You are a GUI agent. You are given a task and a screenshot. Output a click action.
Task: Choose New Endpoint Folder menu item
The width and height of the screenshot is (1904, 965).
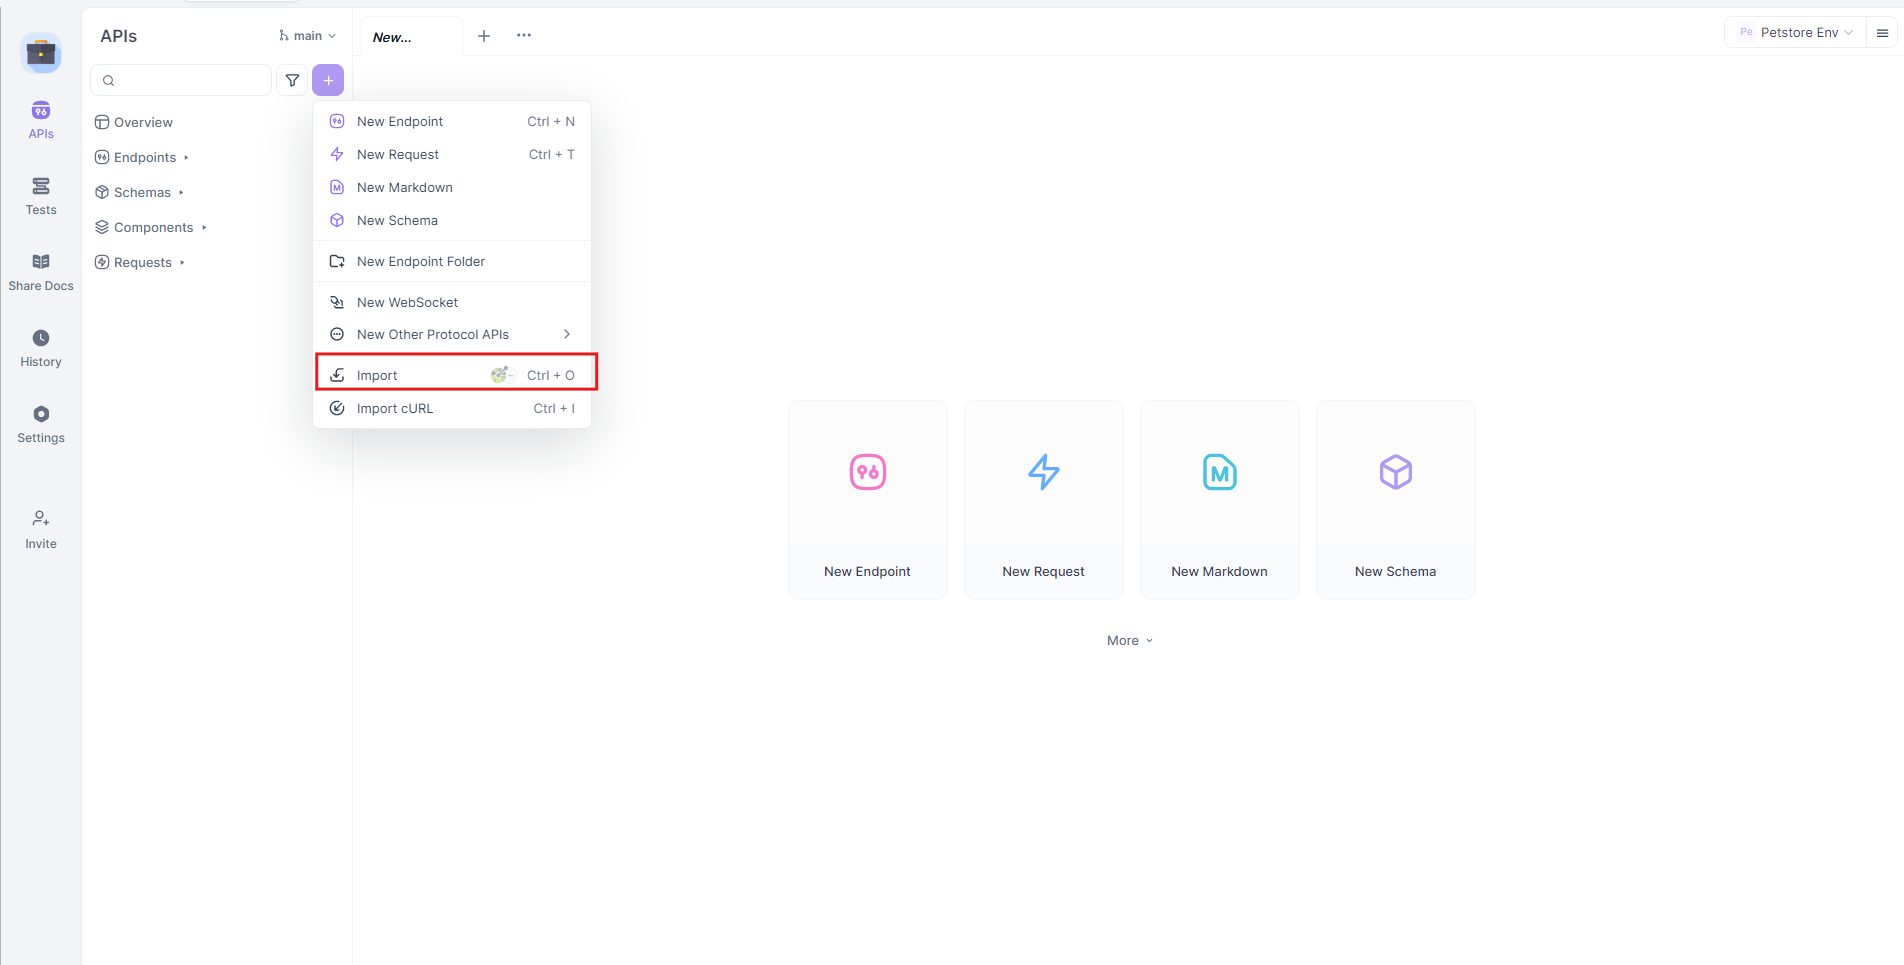(452, 261)
